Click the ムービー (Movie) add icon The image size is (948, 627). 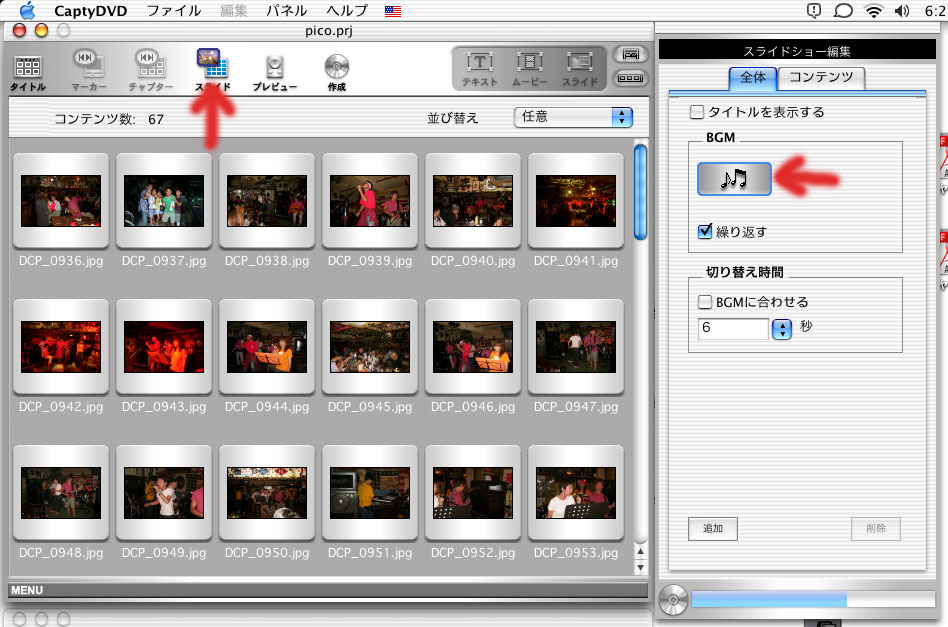[x=529, y=68]
